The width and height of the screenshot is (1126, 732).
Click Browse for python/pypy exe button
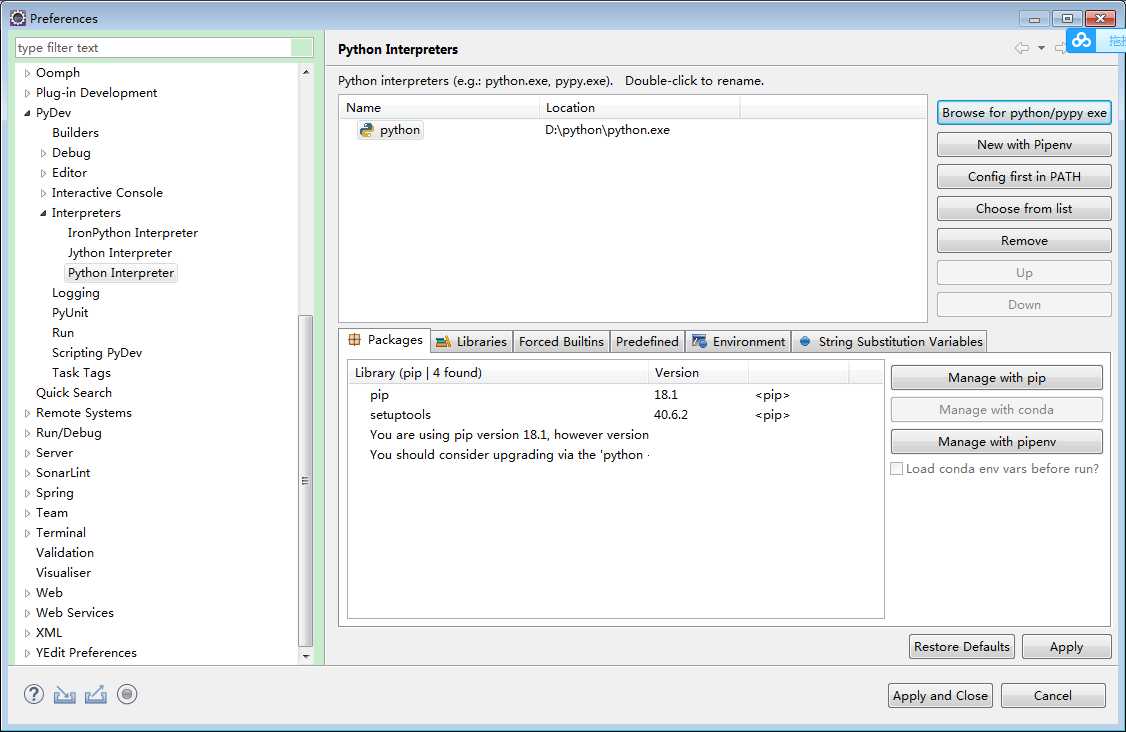(x=1024, y=113)
